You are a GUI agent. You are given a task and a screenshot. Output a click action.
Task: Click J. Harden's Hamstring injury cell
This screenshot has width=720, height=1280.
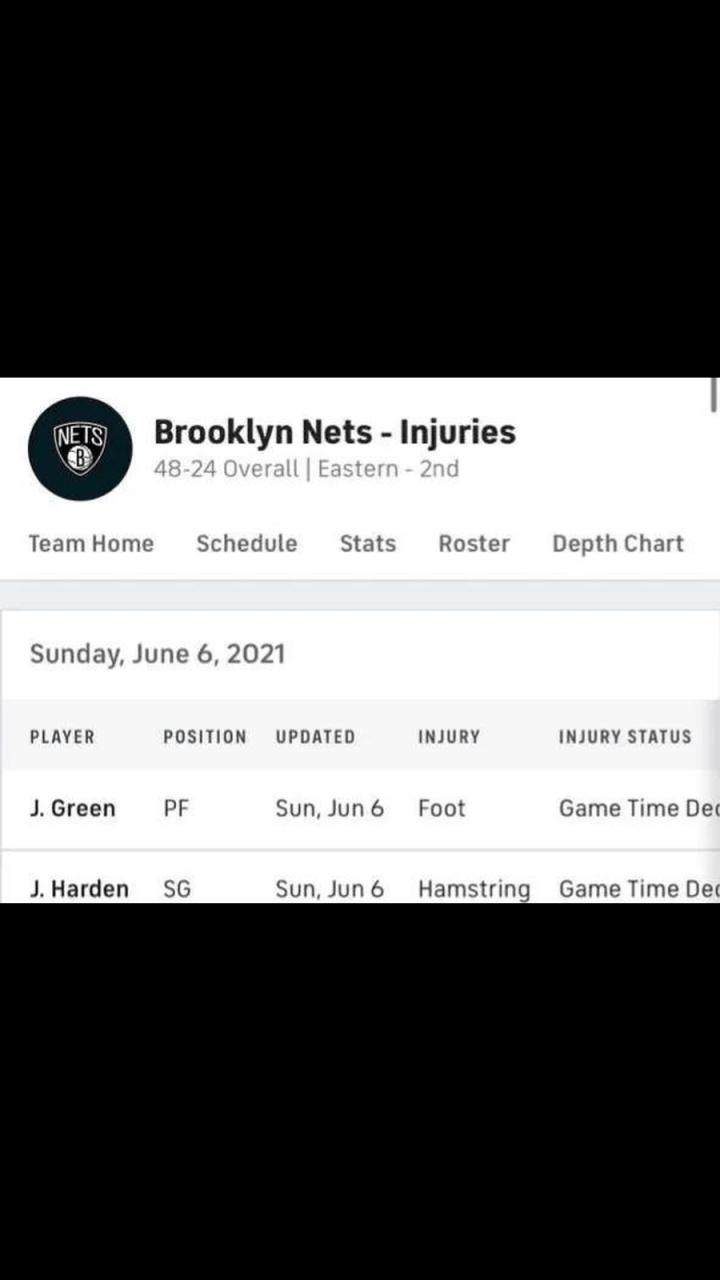click(474, 888)
